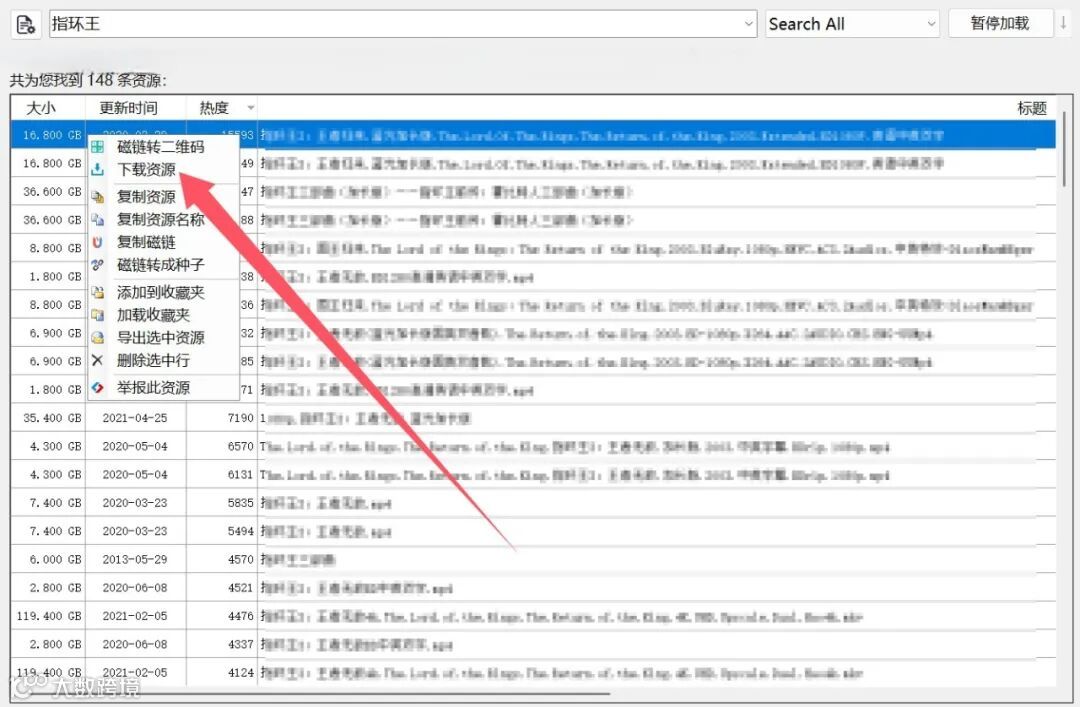
Task: Open 加载收藏夹 from the context menu
Action: pyautogui.click(x=153, y=315)
